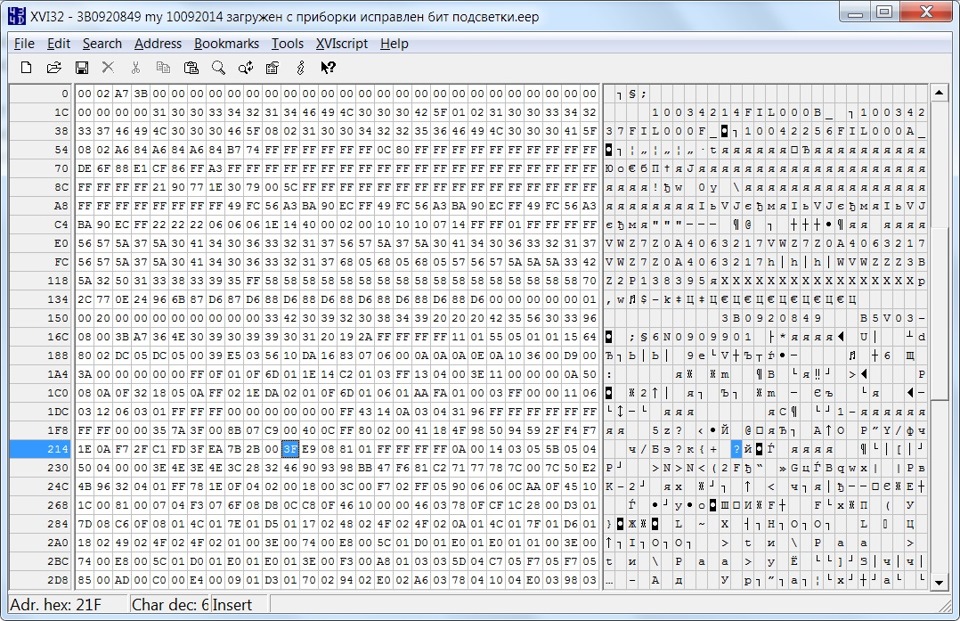Viewport: 960px width, 621px height.
Task: Click address label 16C
Action: pos(40,337)
